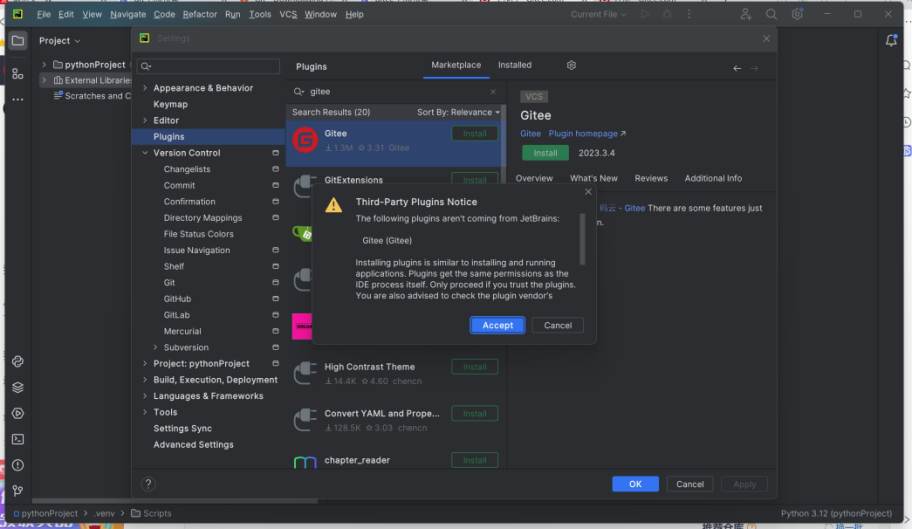Open the Plugin homepage link
The image size is (912, 529).
point(587,134)
